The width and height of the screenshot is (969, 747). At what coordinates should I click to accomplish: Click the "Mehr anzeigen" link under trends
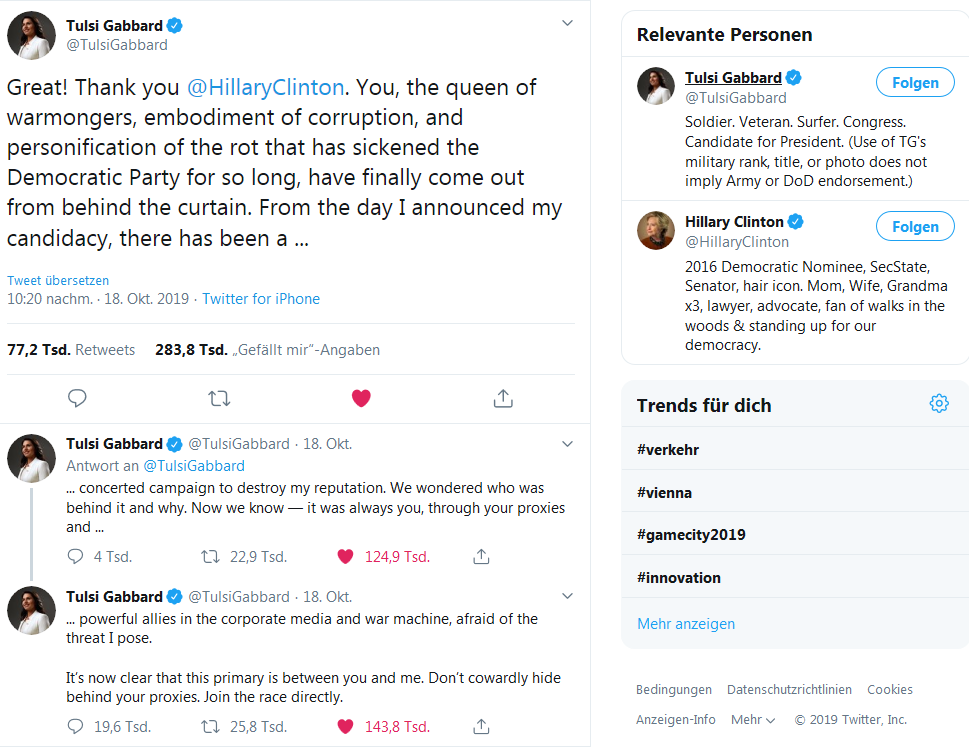coord(686,623)
